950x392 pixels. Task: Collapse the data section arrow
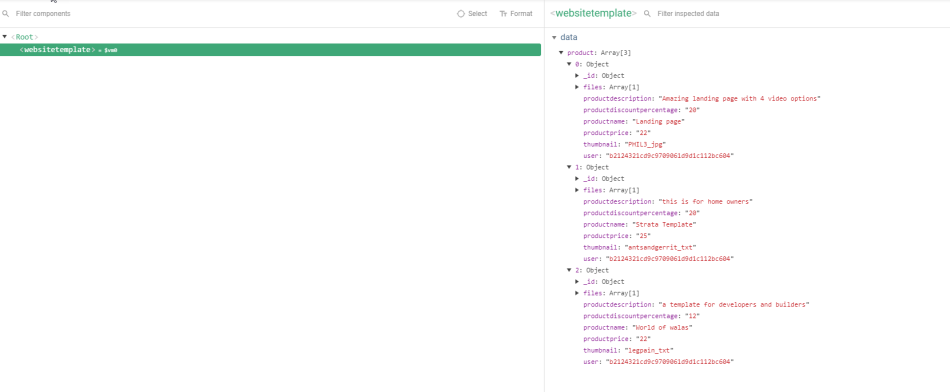(x=554, y=38)
